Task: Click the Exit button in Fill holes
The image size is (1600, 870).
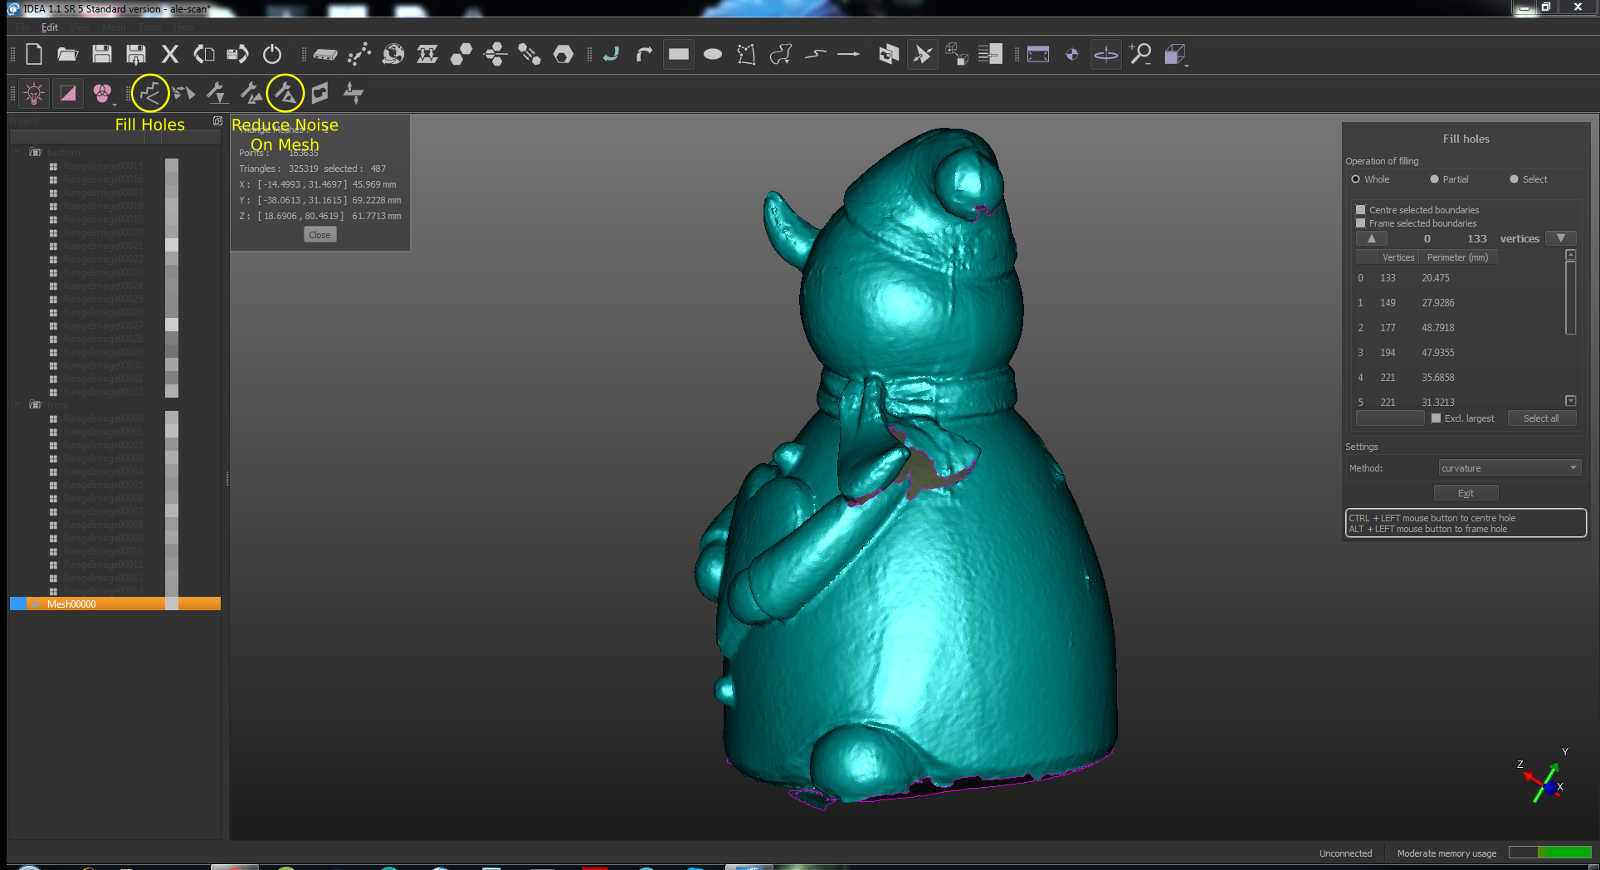Action: coord(1466,493)
